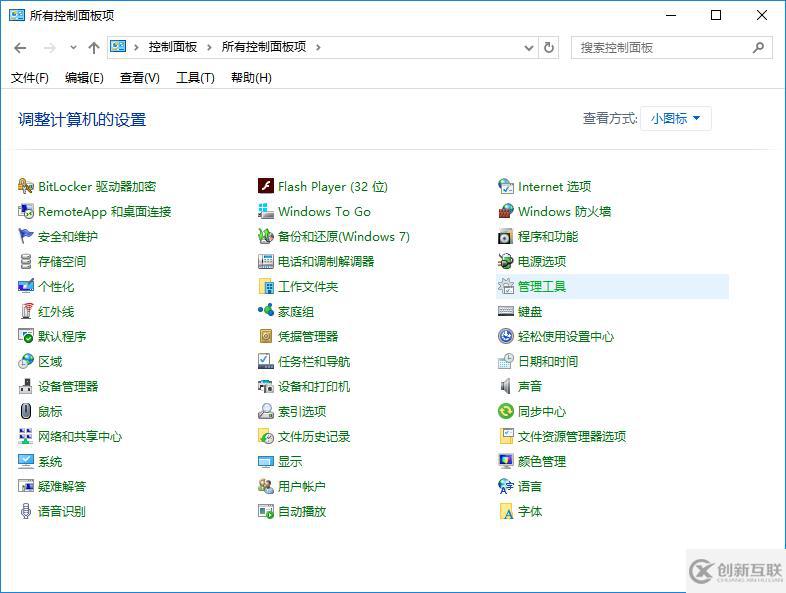
Task: Open the 索引选项 link
Action: tap(302, 412)
